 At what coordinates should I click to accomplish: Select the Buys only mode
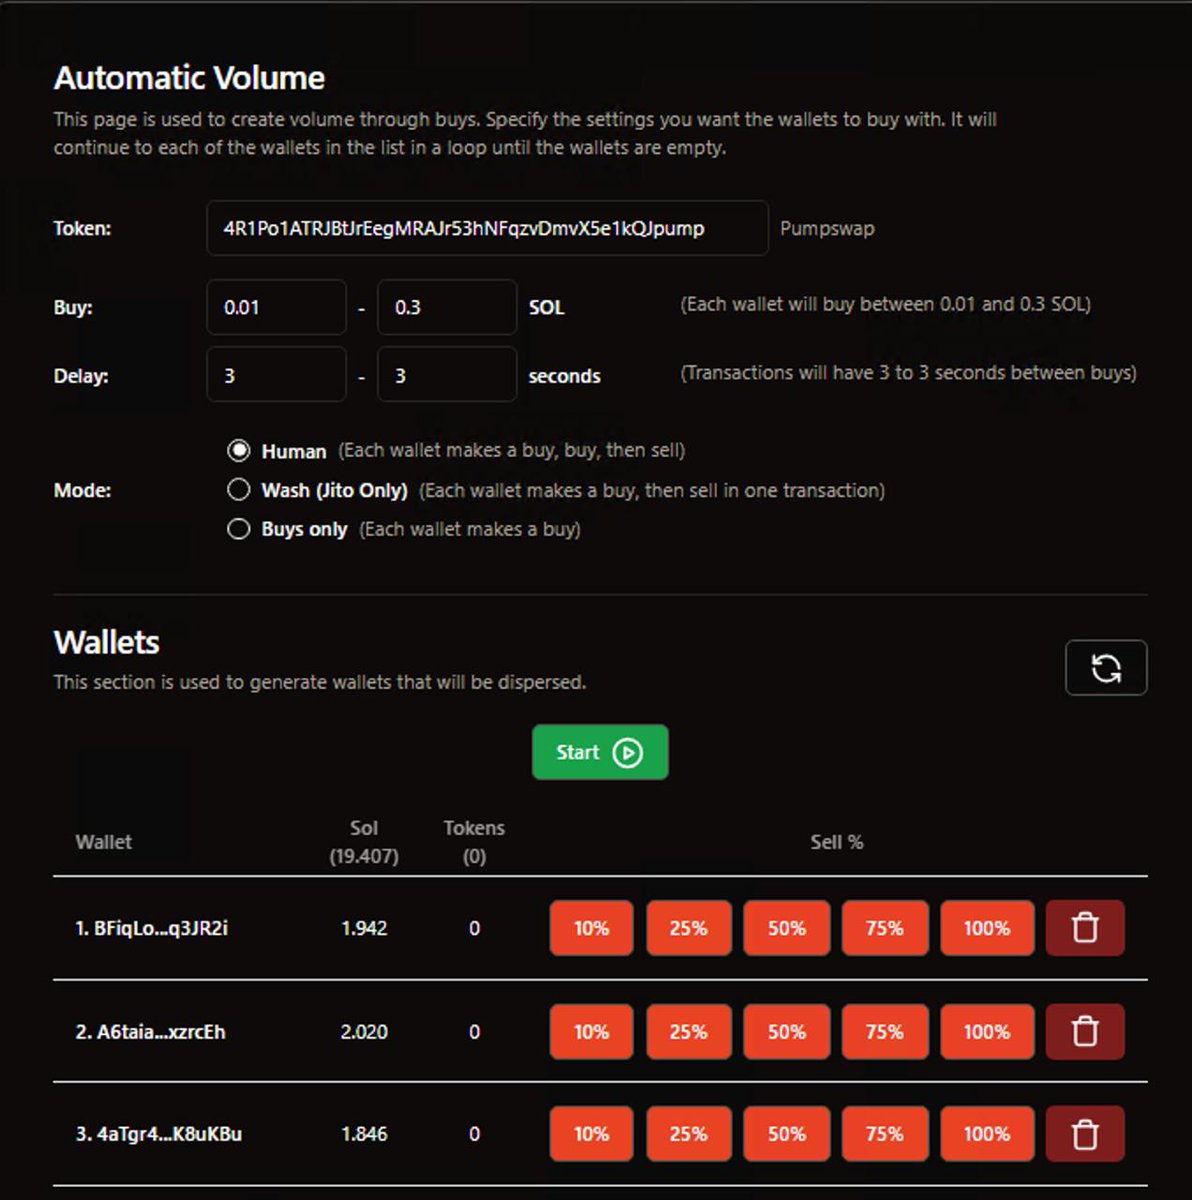238,529
